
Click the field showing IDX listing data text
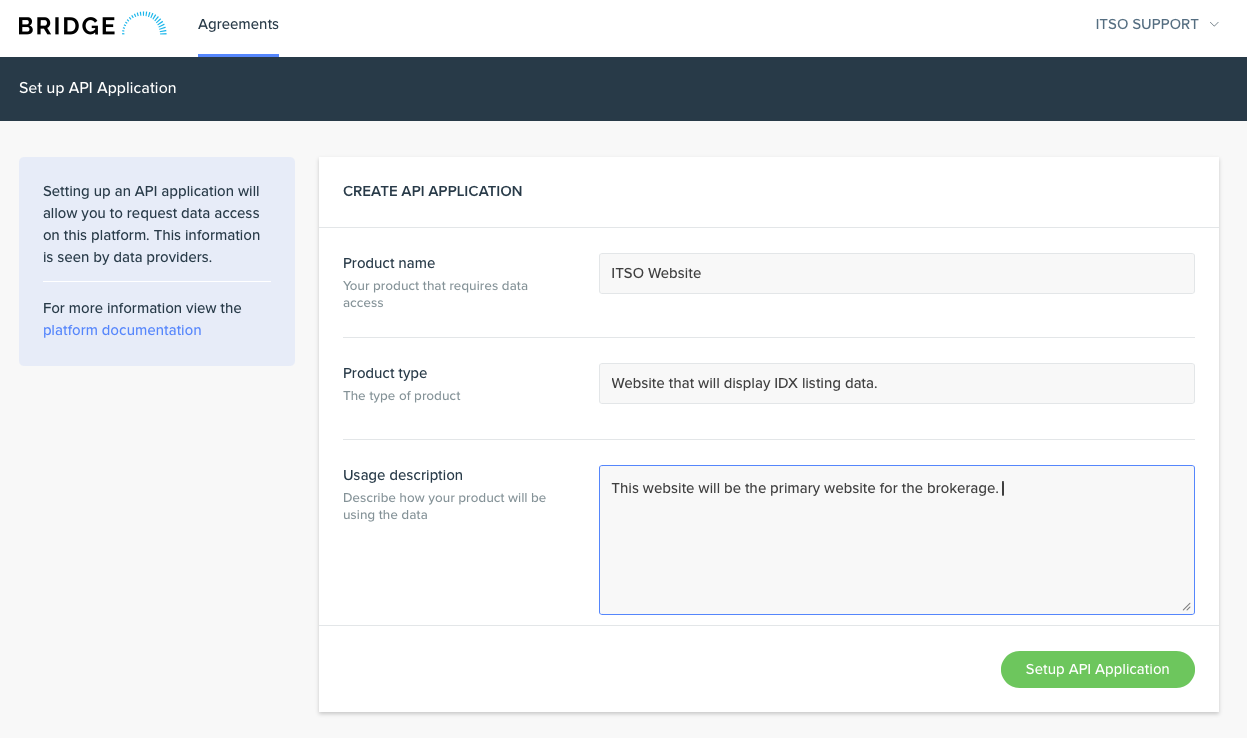[896, 383]
